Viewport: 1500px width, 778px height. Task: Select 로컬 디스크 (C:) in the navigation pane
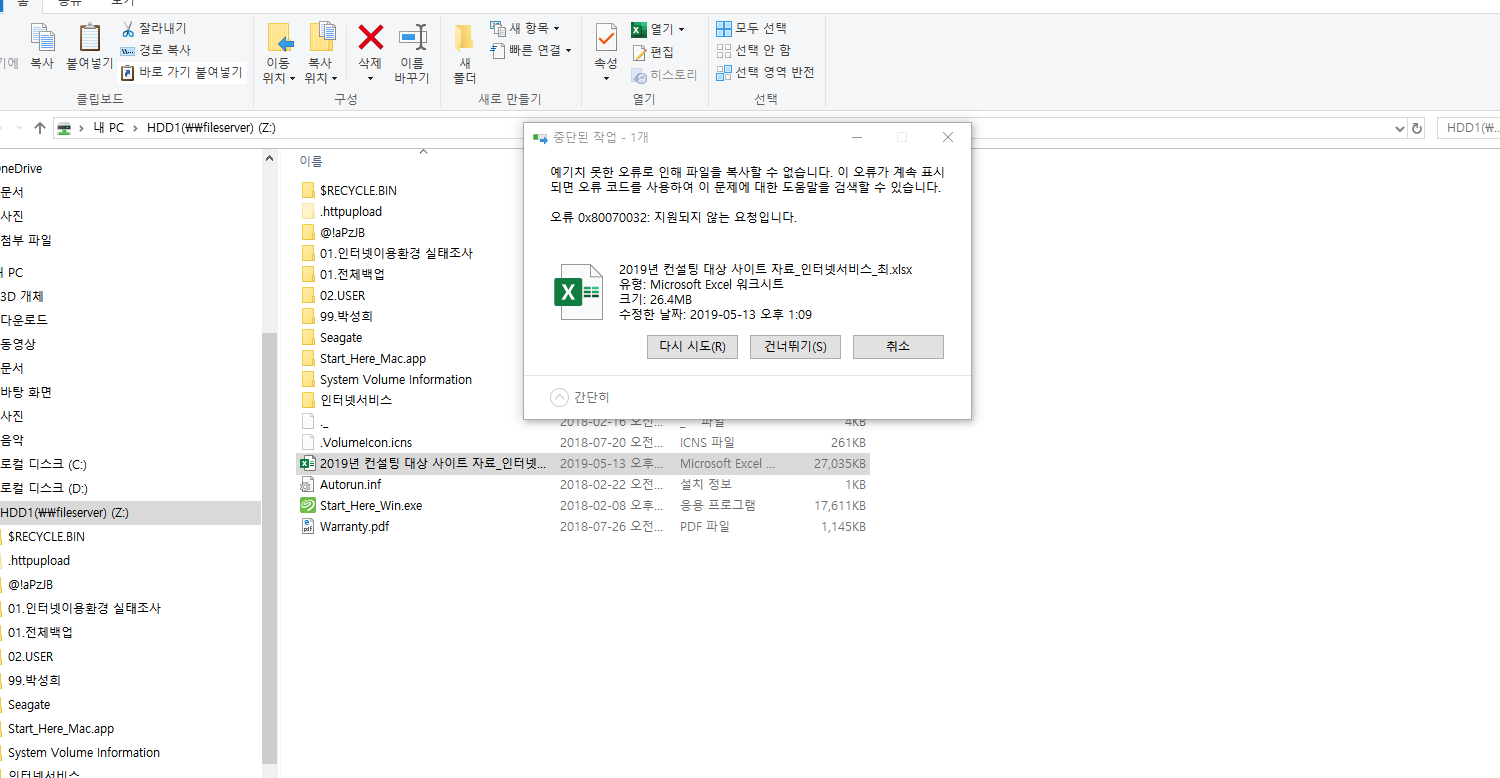[43, 464]
